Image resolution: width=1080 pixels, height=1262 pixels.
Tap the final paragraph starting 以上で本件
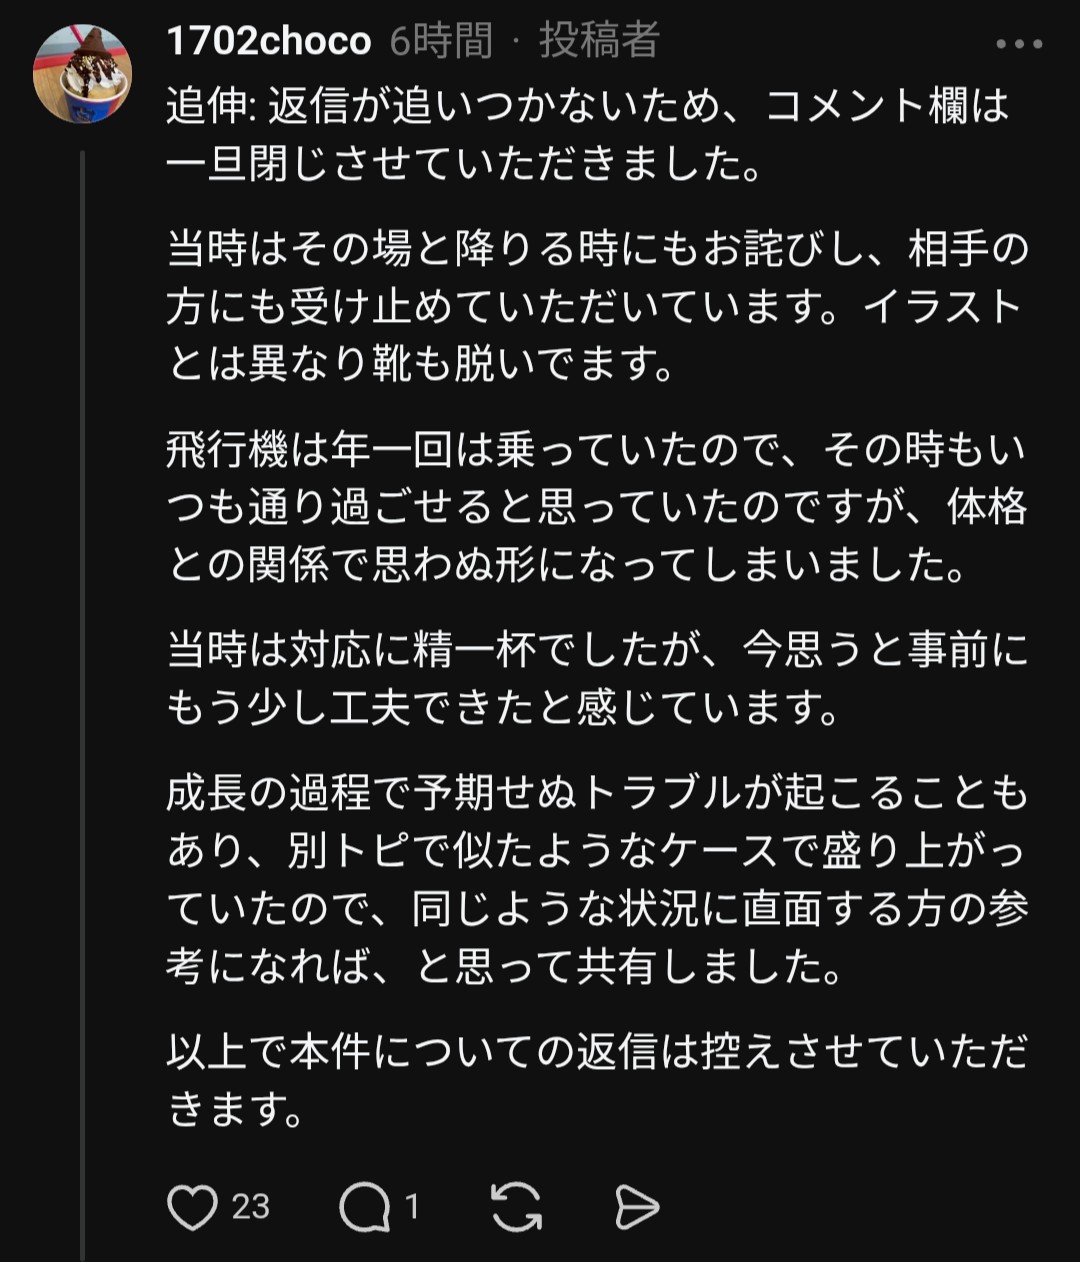pyautogui.click(x=596, y=1081)
